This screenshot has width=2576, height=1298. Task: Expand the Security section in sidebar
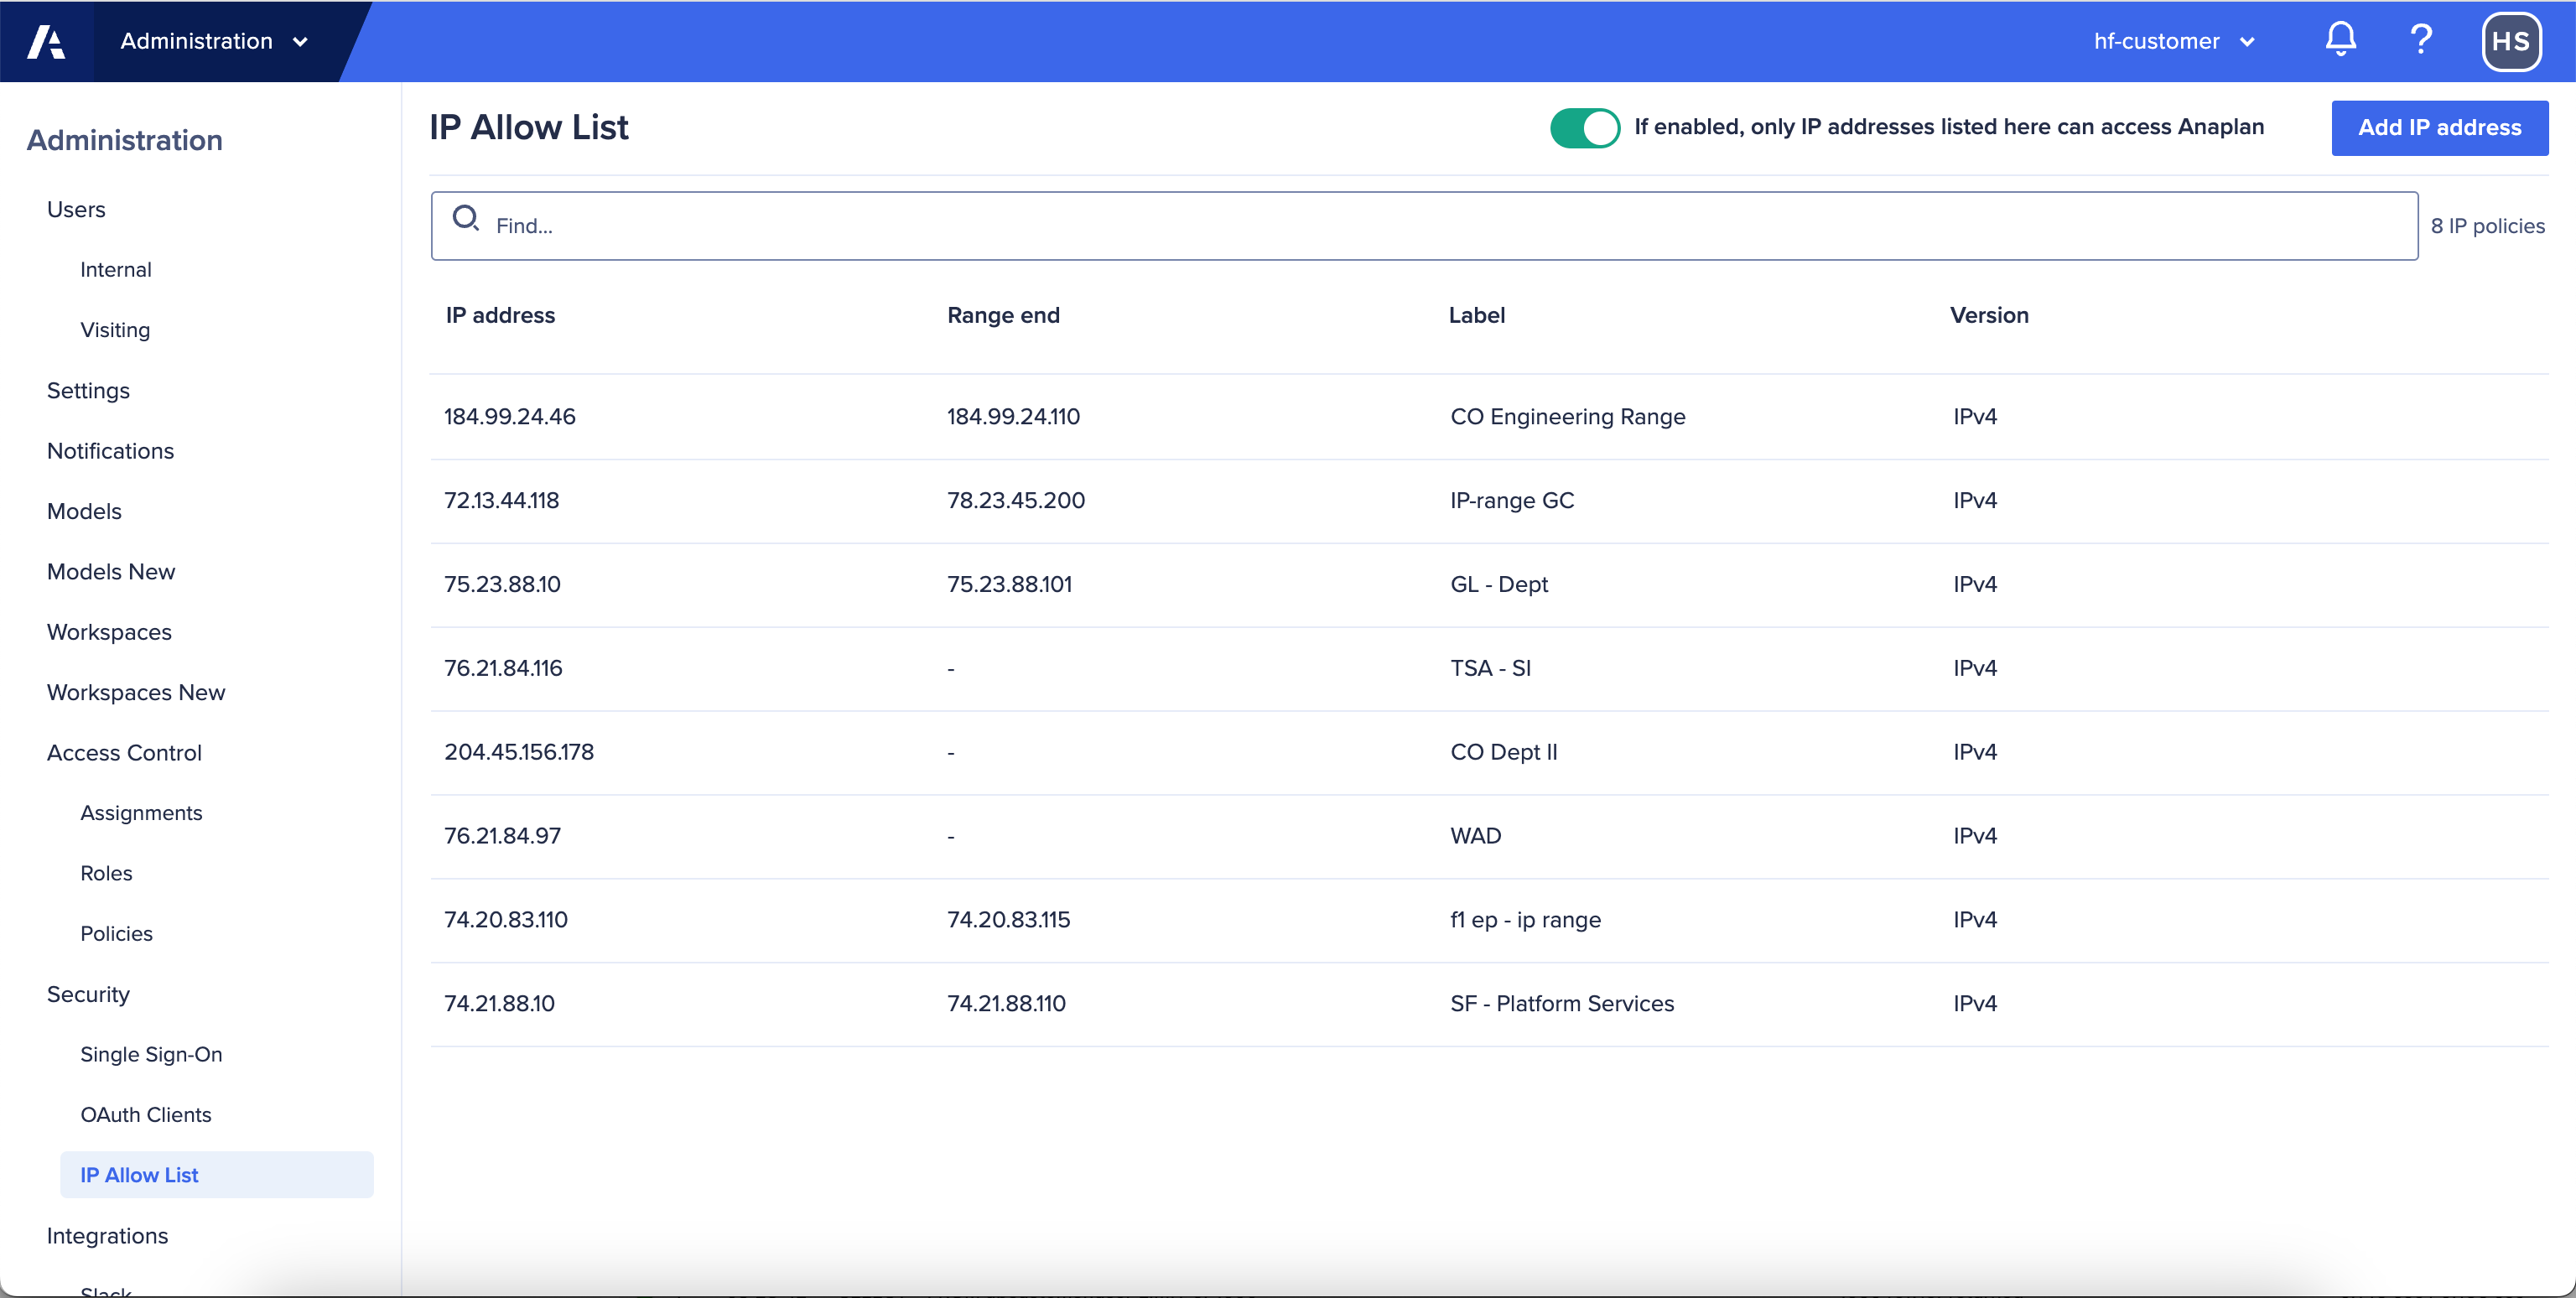point(88,994)
